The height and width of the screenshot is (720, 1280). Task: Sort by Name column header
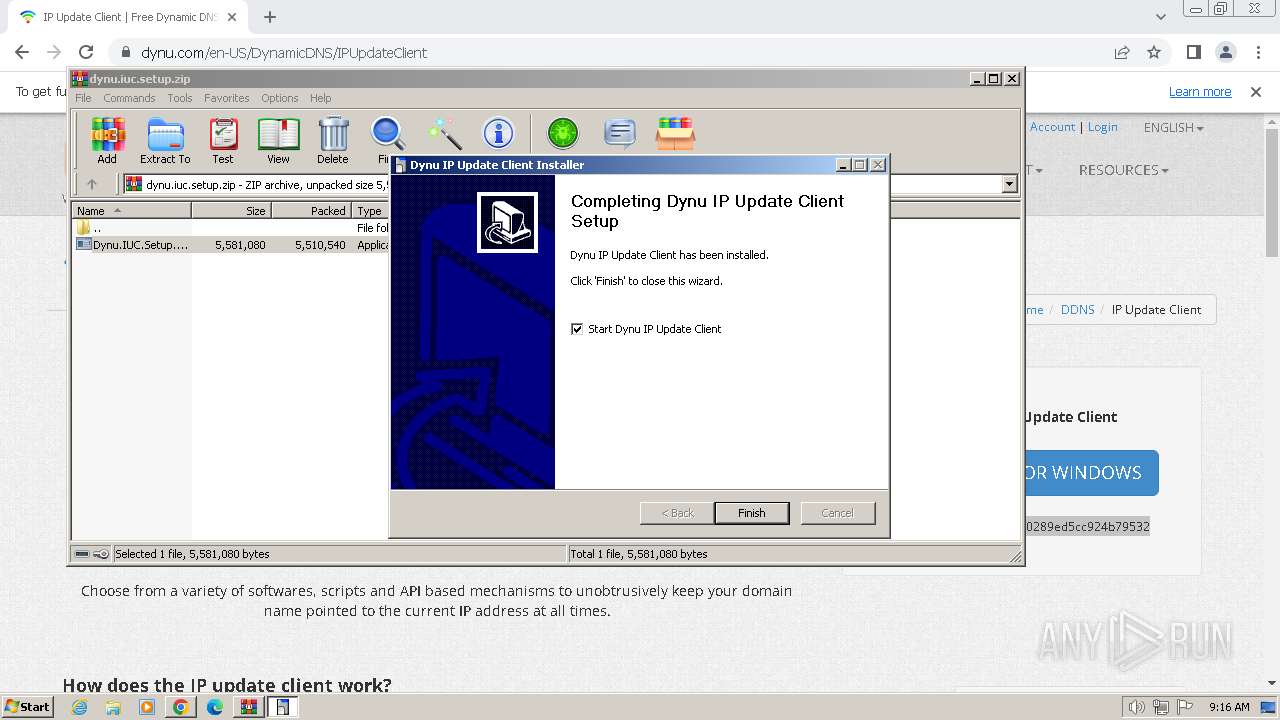click(131, 211)
